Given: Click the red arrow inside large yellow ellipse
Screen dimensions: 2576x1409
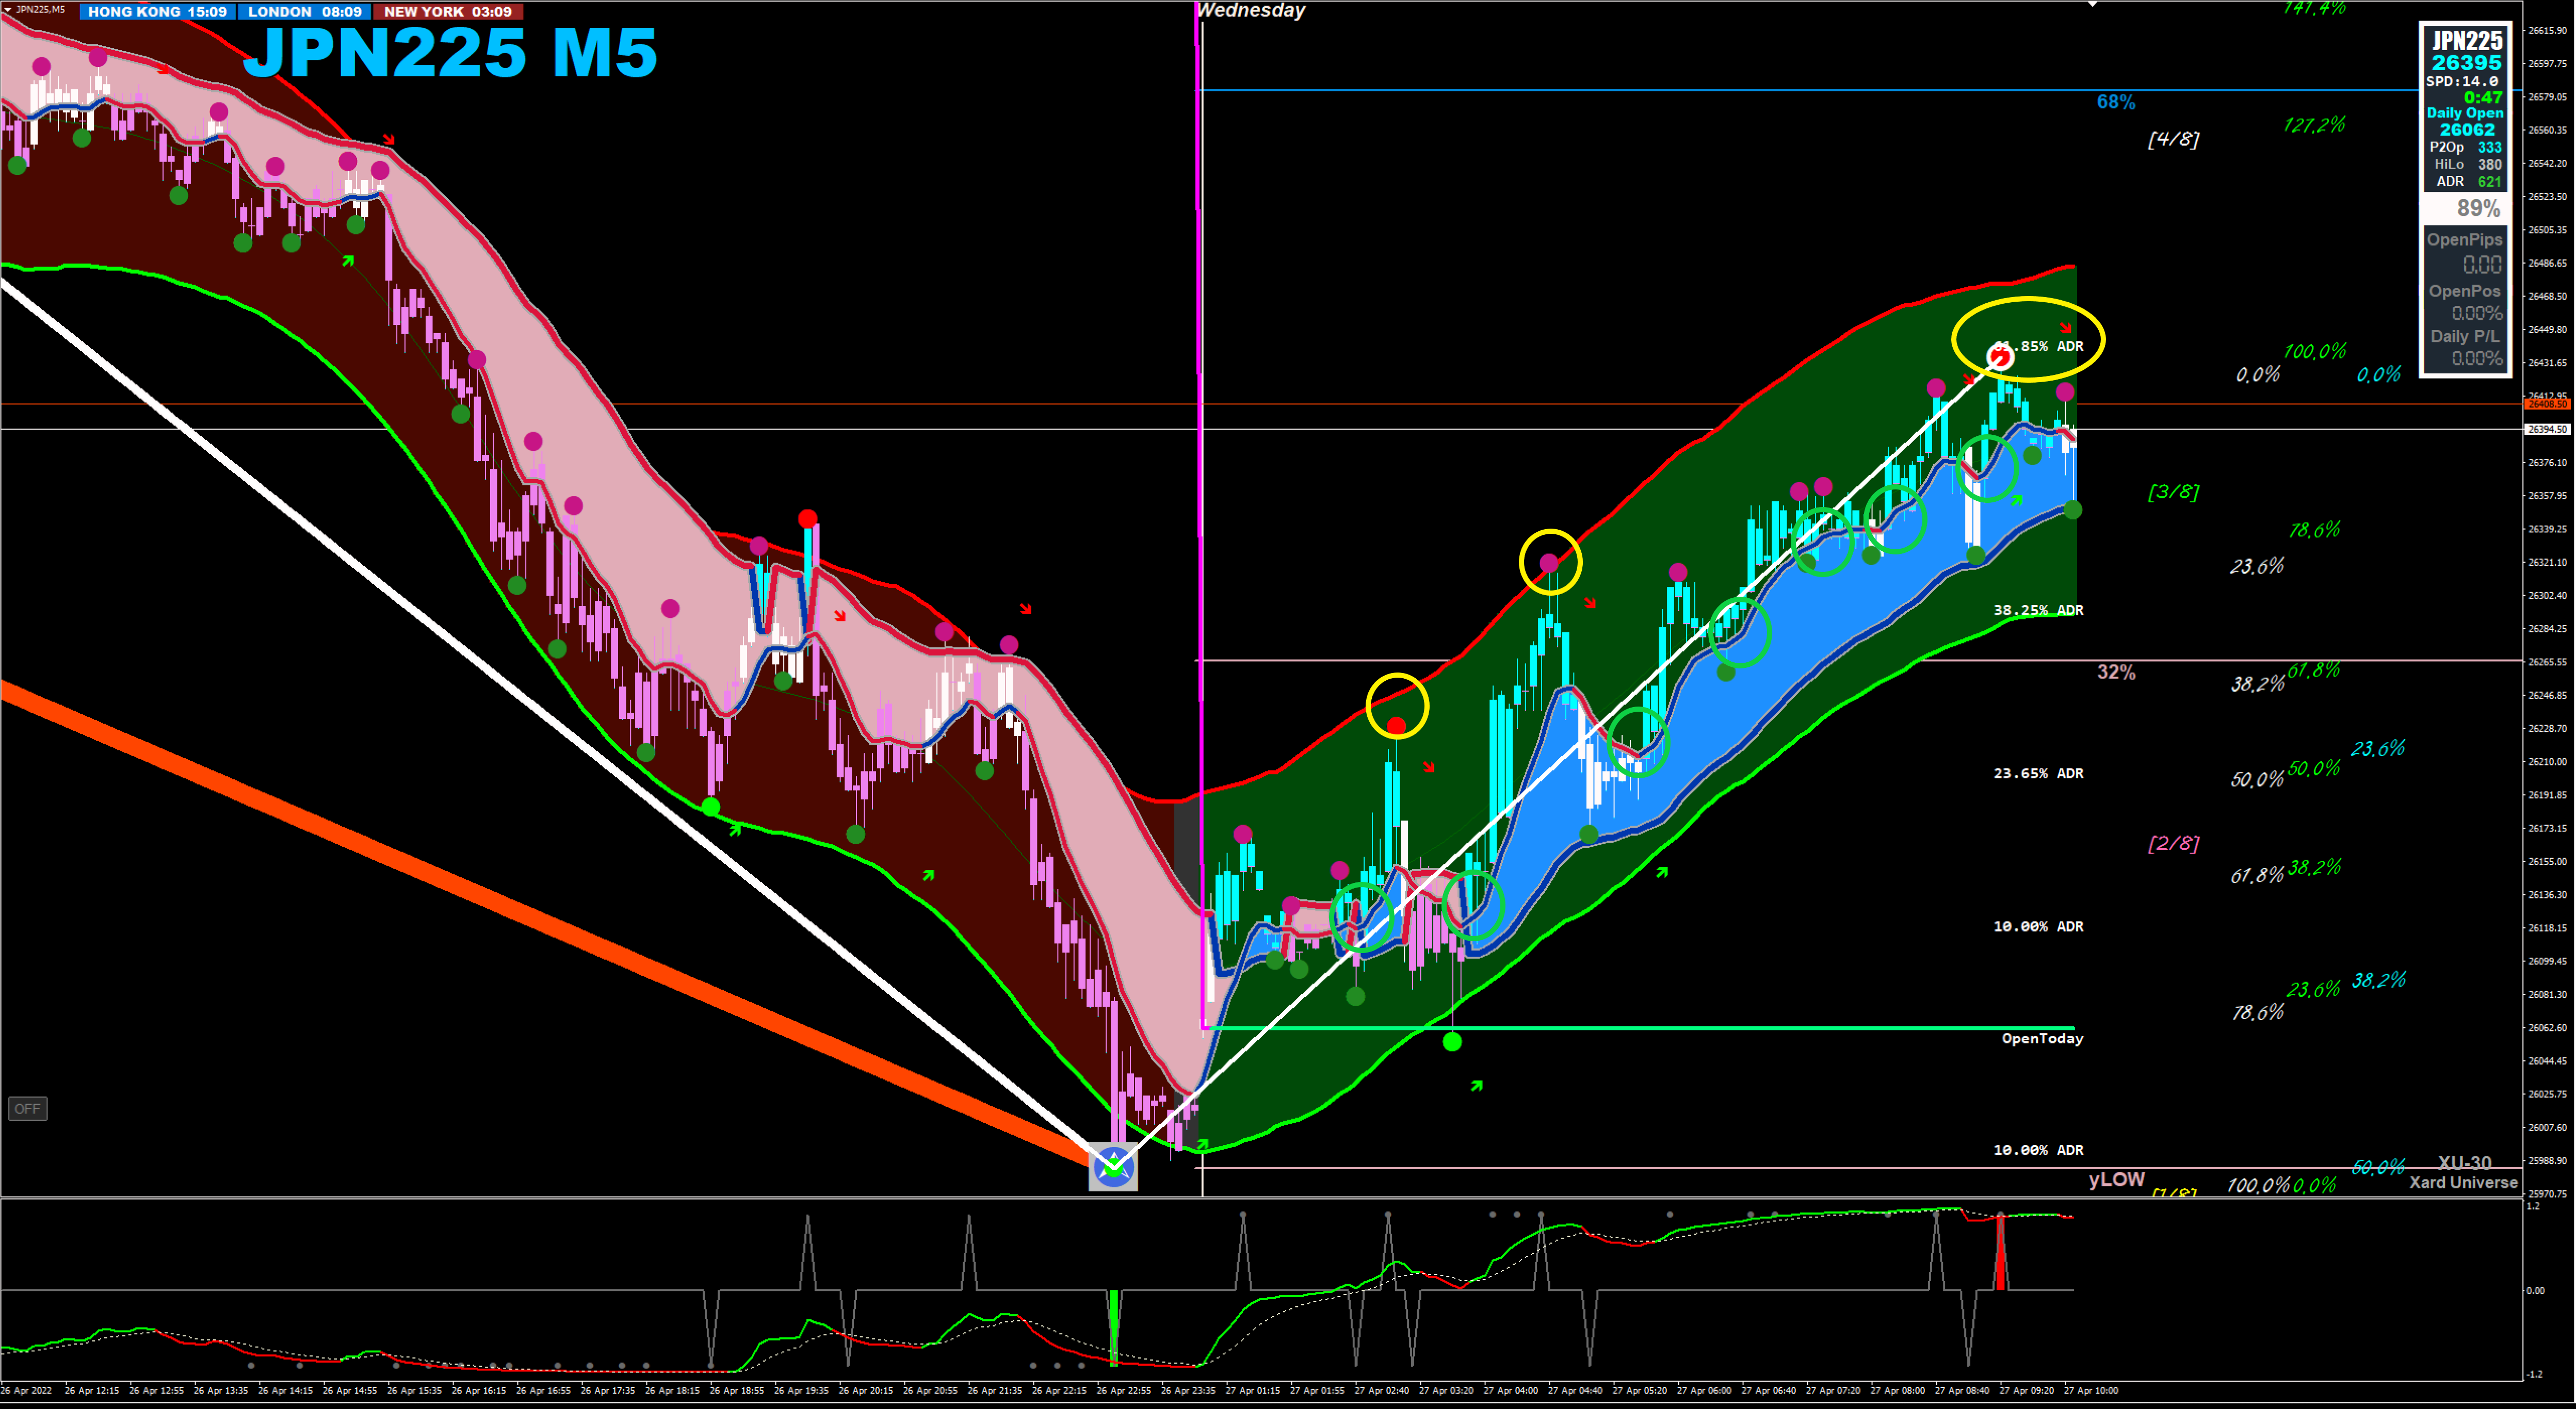Looking at the screenshot, I should pyautogui.click(x=2066, y=328).
